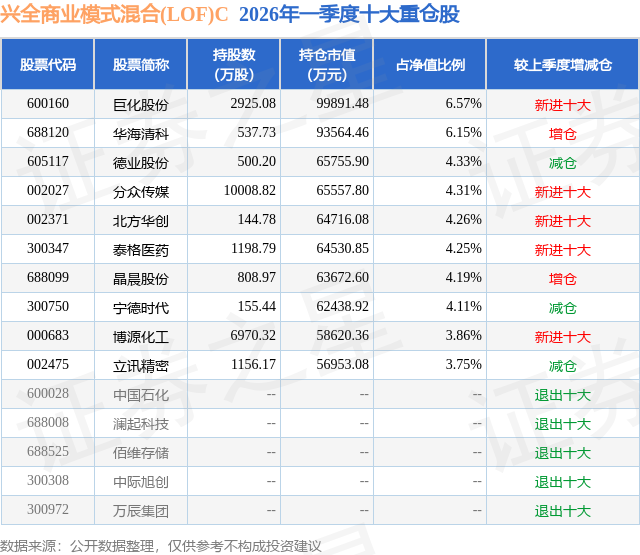Select stock name 立讯精密
The image size is (640, 555).
tap(141, 366)
